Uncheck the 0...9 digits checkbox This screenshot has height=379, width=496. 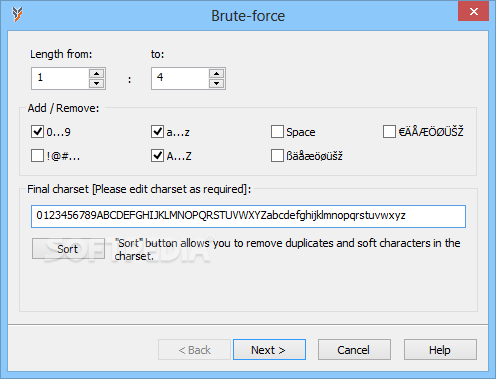(37, 132)
